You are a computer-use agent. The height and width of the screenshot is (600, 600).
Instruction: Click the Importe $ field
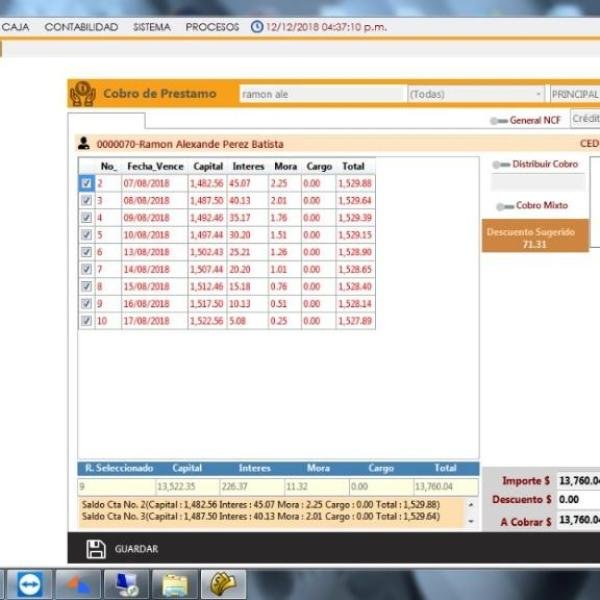pyautogui.click(x=578, y=481)
